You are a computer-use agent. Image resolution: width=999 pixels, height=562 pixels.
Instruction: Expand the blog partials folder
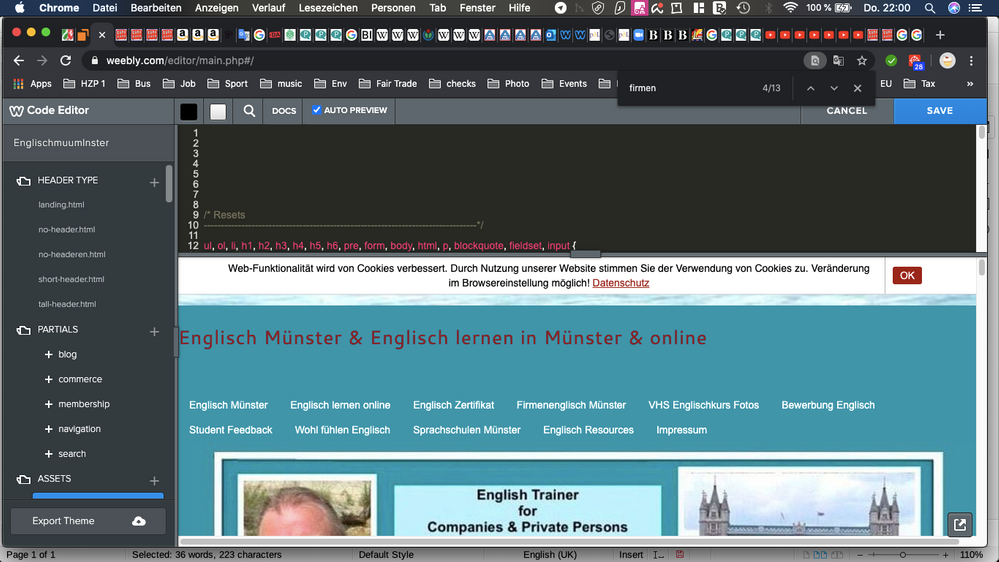(x=49, y=355)
